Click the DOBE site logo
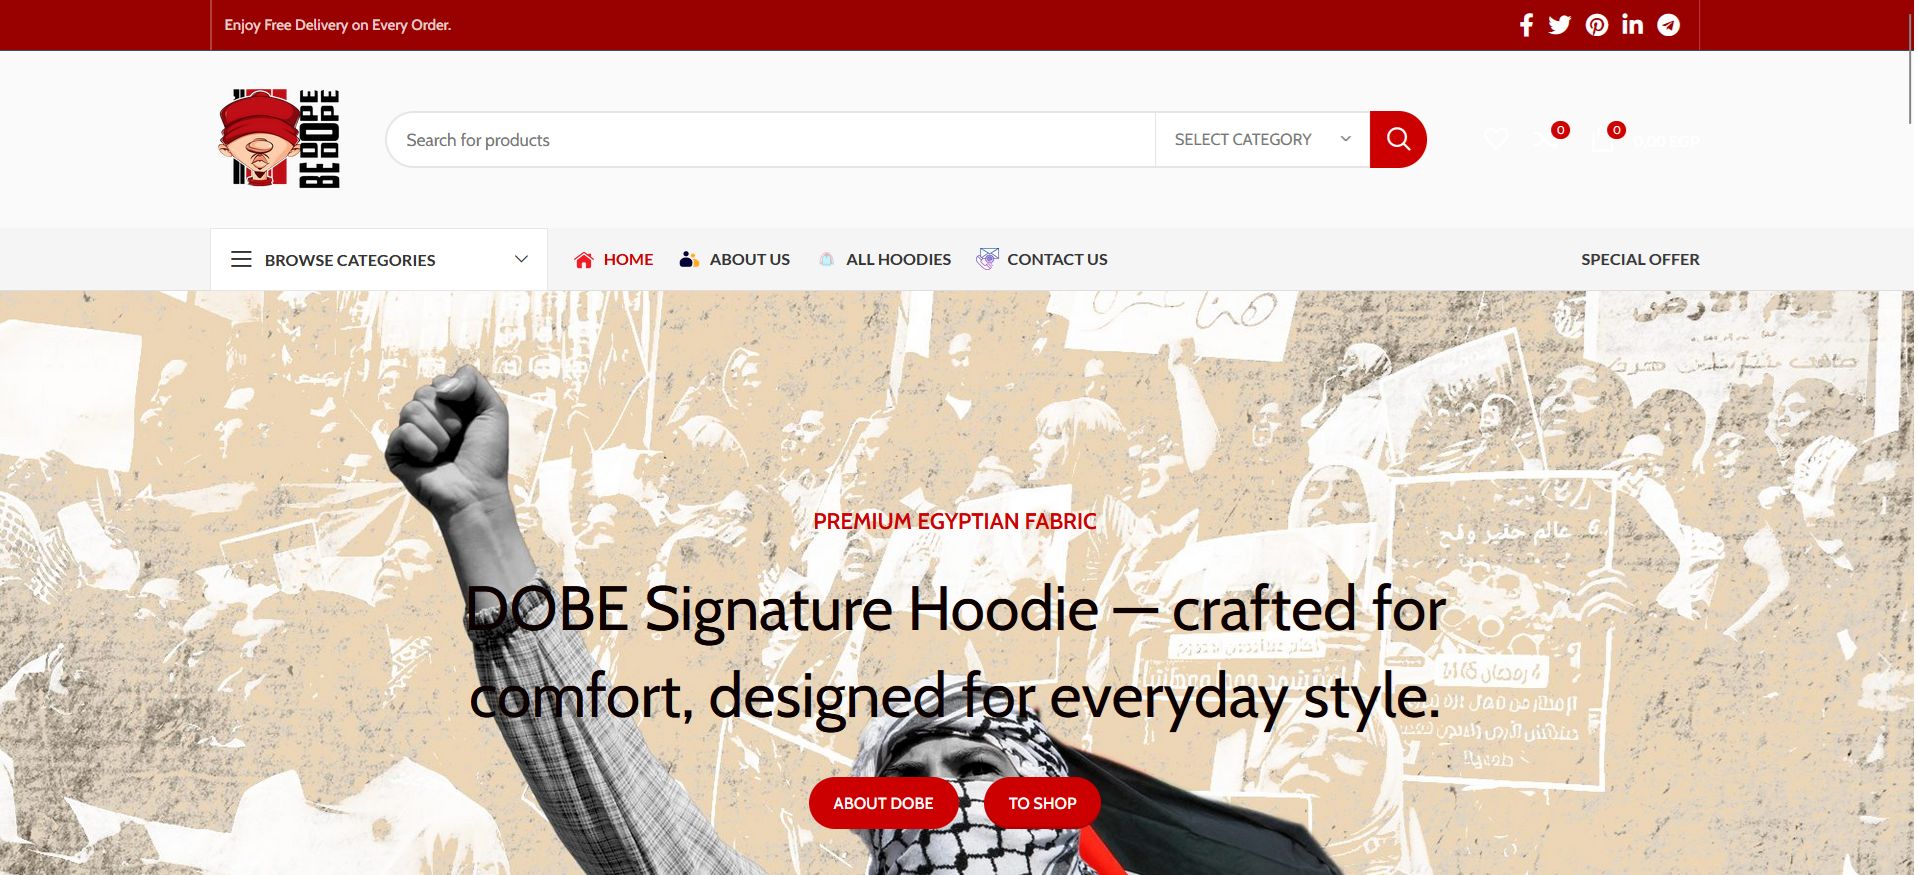The height and width of the screenshot is (875, 1918). pos(279,138)
